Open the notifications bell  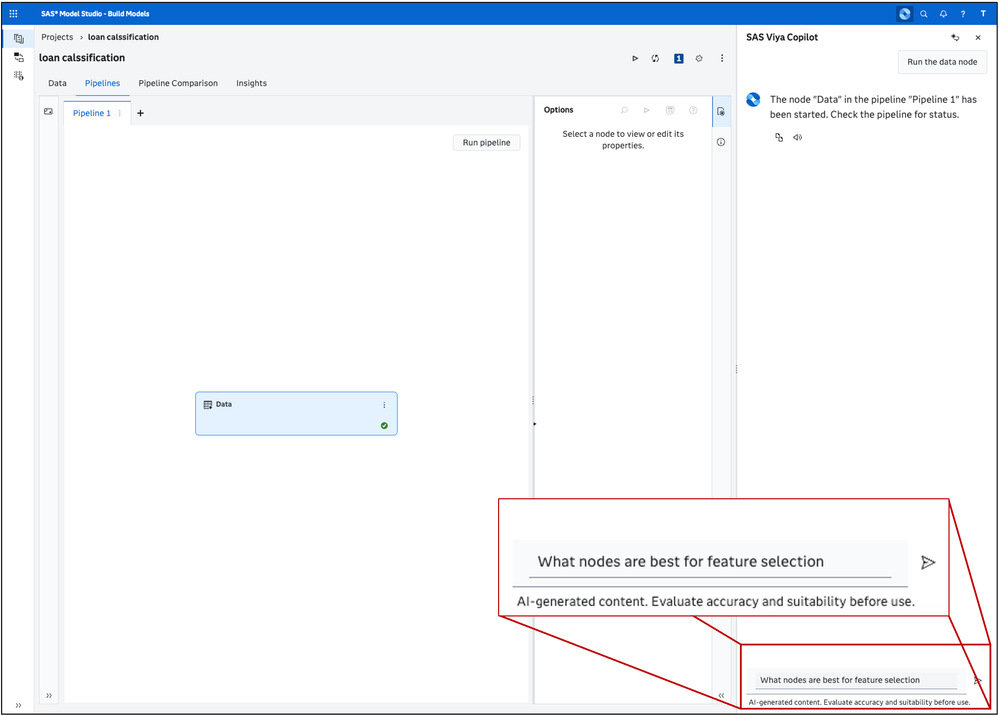[x=944, y=13]
